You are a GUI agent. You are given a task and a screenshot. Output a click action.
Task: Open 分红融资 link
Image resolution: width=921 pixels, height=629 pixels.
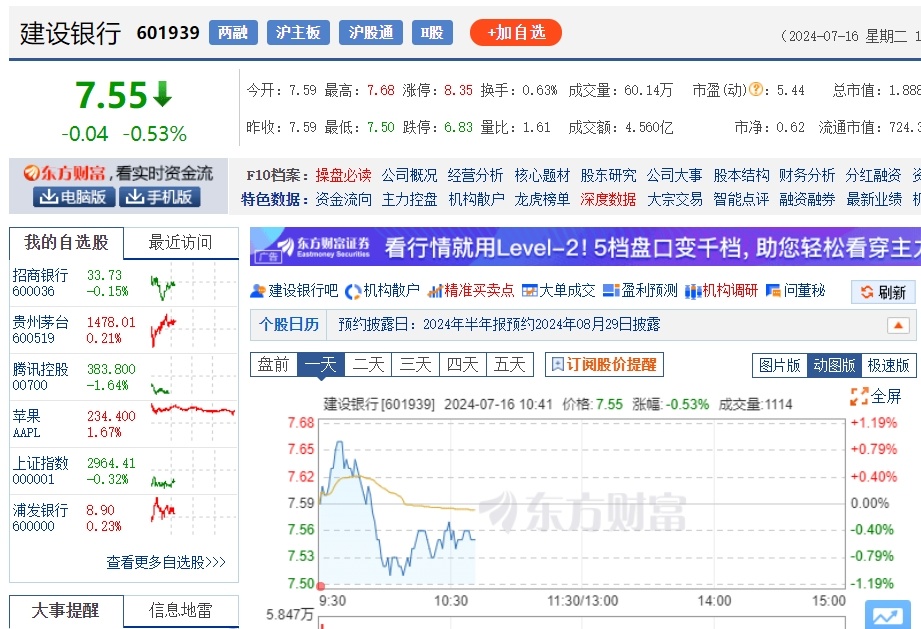click(873, 175)
